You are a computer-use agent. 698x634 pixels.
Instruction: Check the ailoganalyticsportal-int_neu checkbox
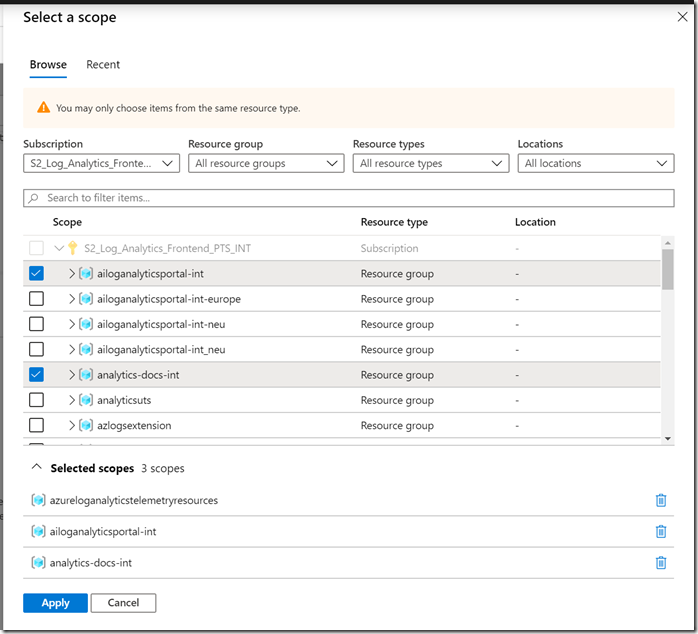[x=37, y=350]
